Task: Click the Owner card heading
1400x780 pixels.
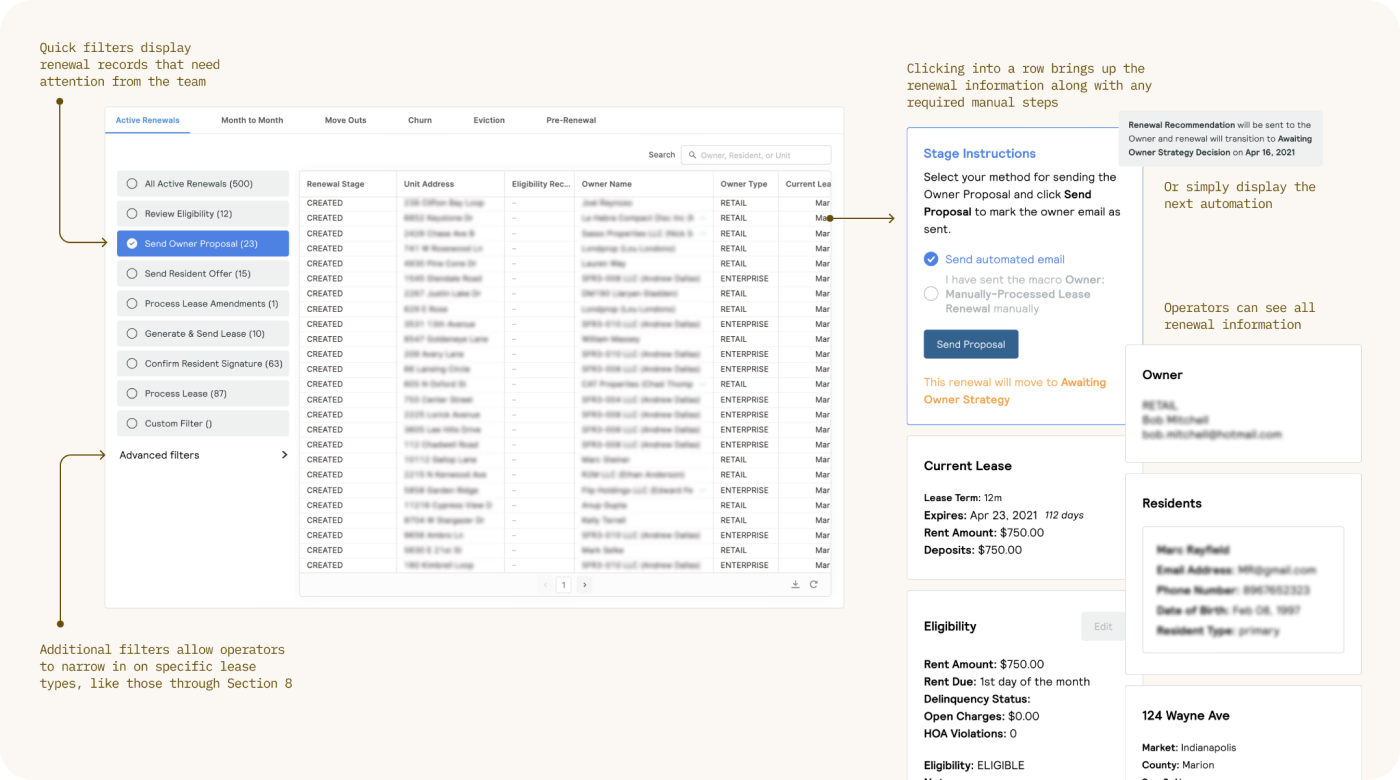Action: (x=1162, y=375)
